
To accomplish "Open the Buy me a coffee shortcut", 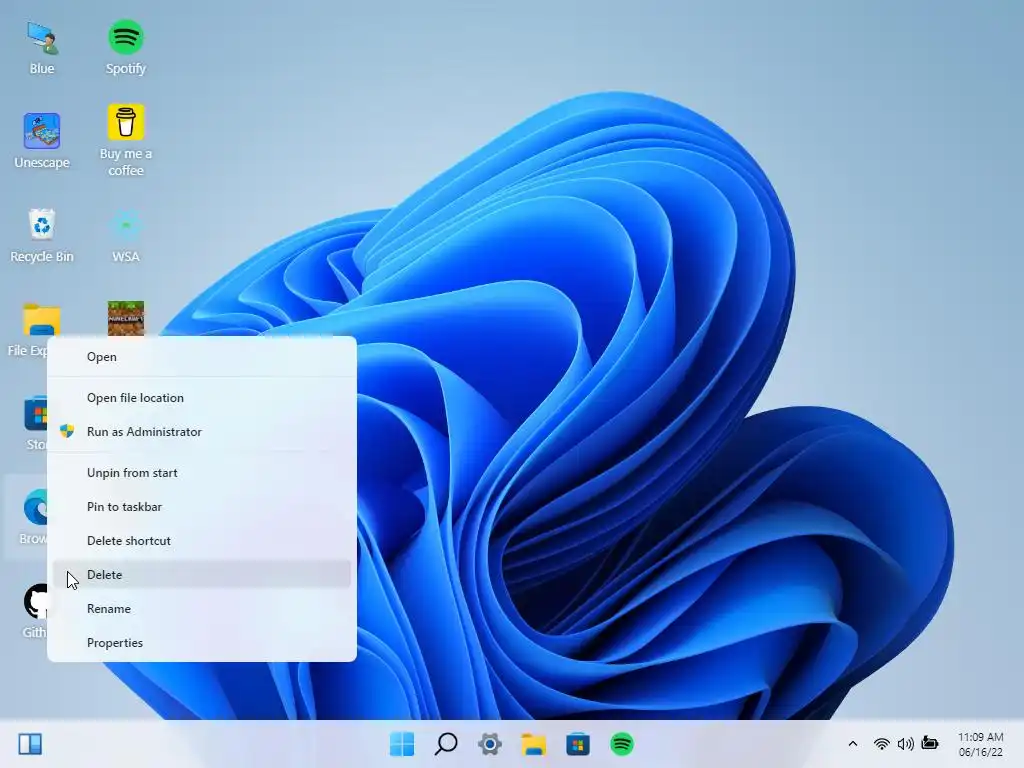I will (x=125, y=140).
